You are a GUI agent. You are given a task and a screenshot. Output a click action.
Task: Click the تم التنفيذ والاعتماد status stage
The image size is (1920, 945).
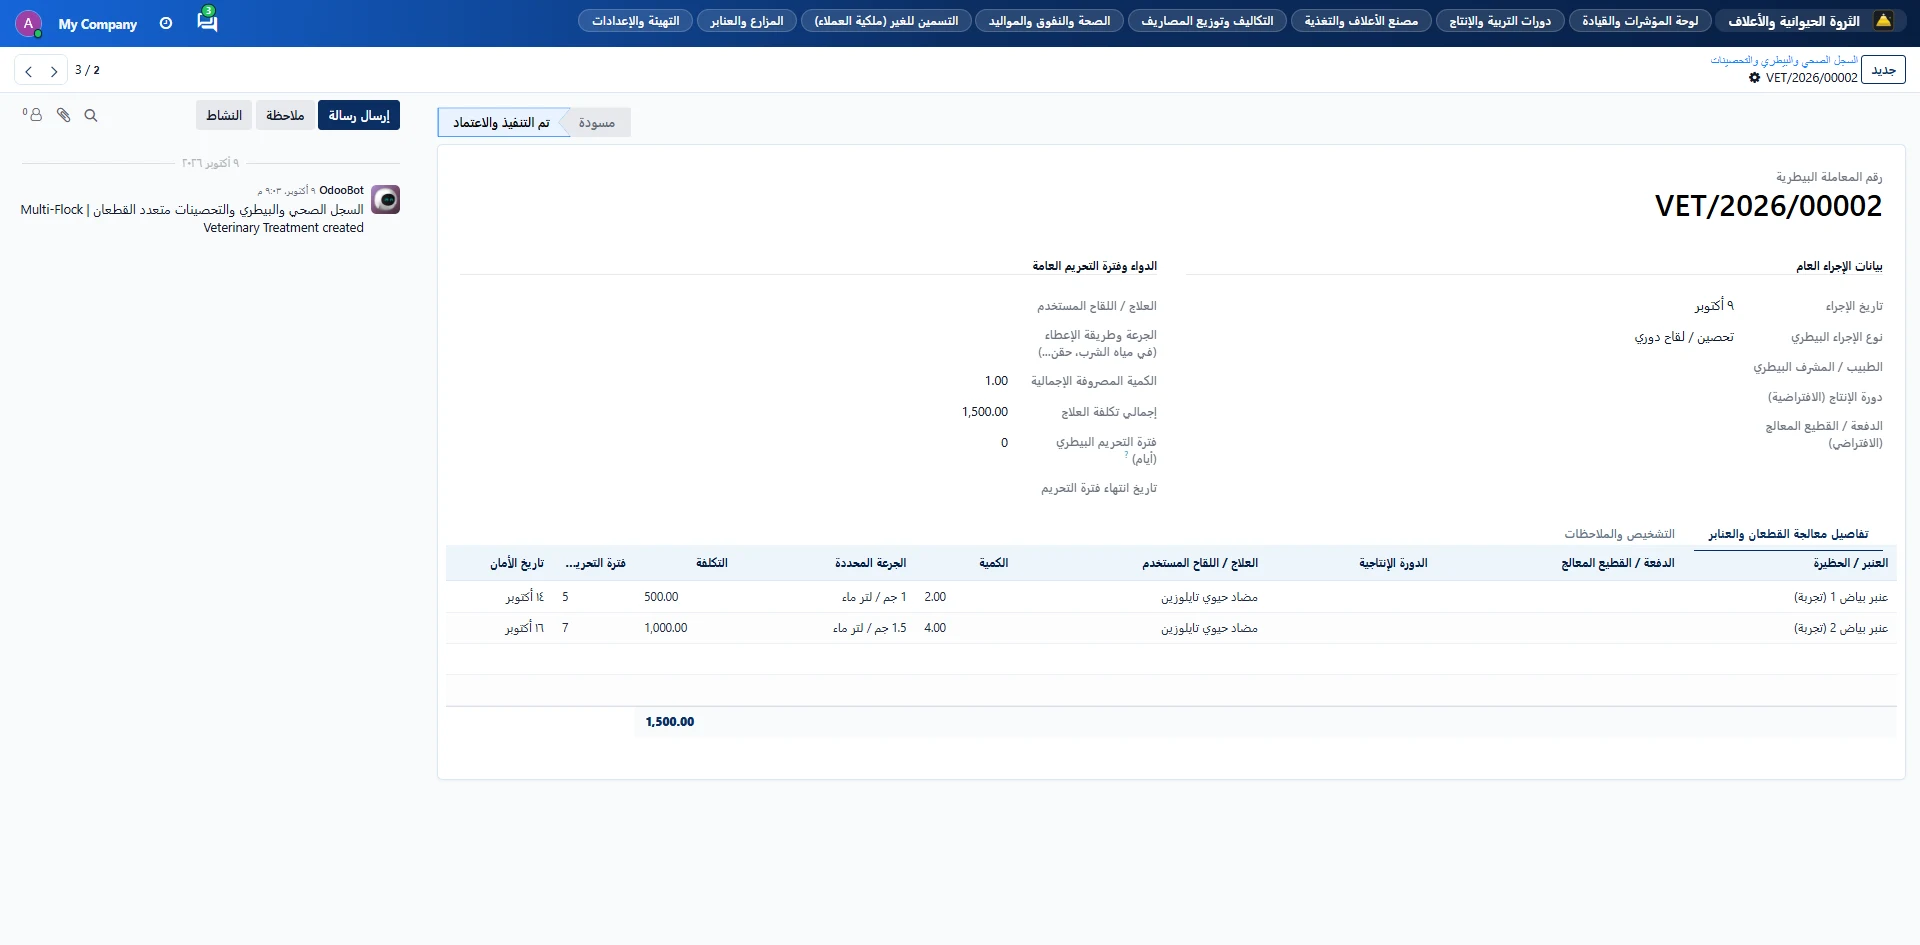[501, 123]
